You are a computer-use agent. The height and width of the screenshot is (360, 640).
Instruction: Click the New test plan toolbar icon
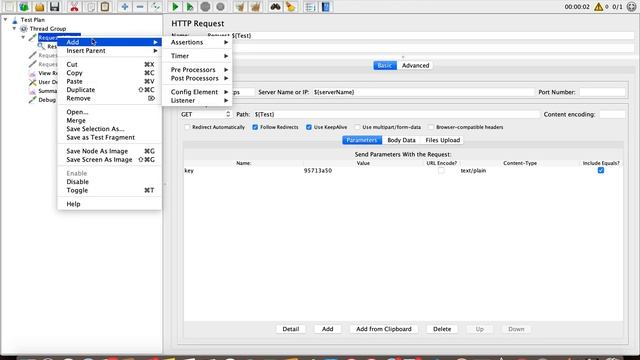tap(9, 7)
